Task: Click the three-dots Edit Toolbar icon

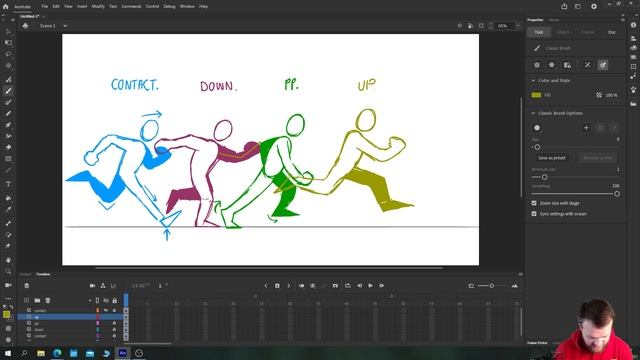Action: 8,298
